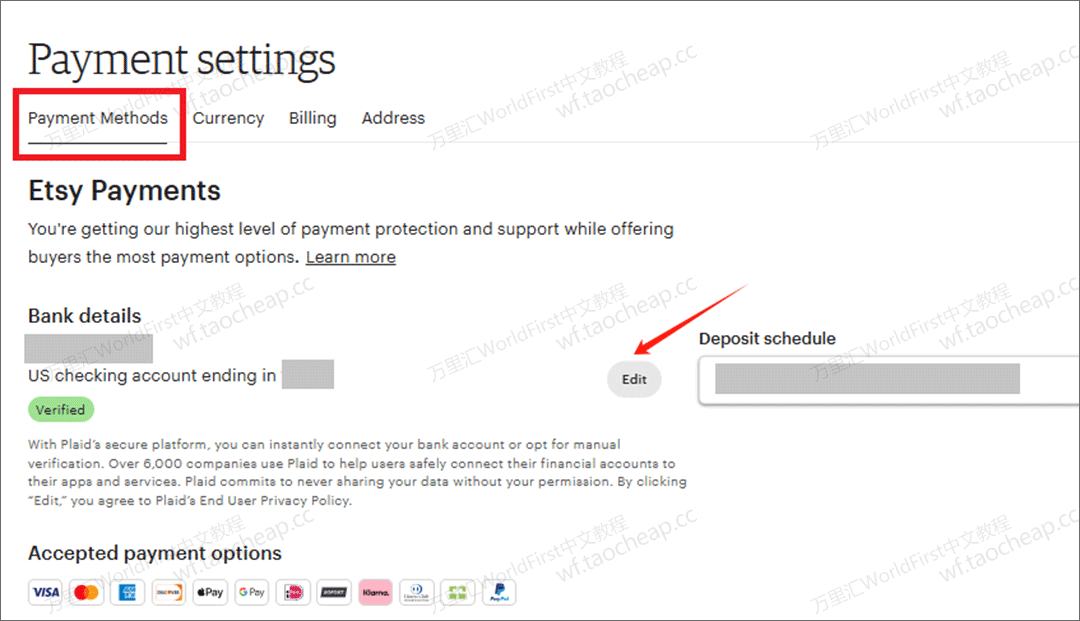The image size is (1080, 621).
Task: Click the American Express icon
Action: (x=127, y=592)
